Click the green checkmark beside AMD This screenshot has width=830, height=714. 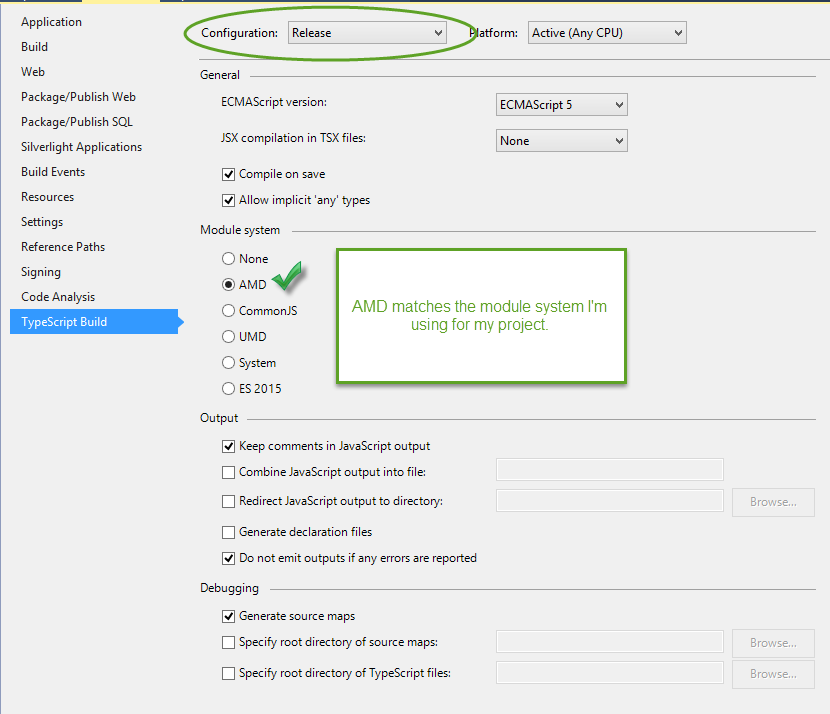(x=287, y=276)
